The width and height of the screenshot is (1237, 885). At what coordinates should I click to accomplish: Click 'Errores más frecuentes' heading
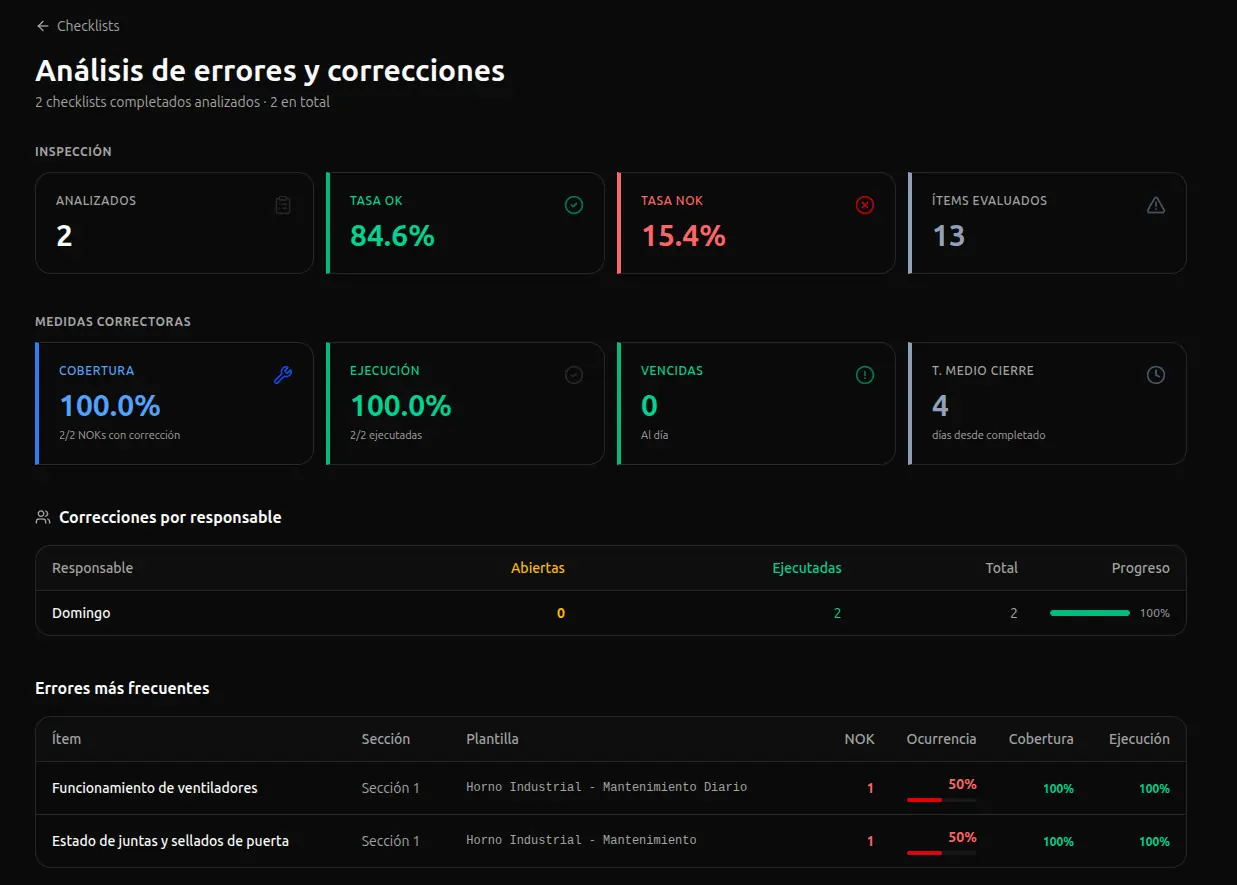pos(122,688)
